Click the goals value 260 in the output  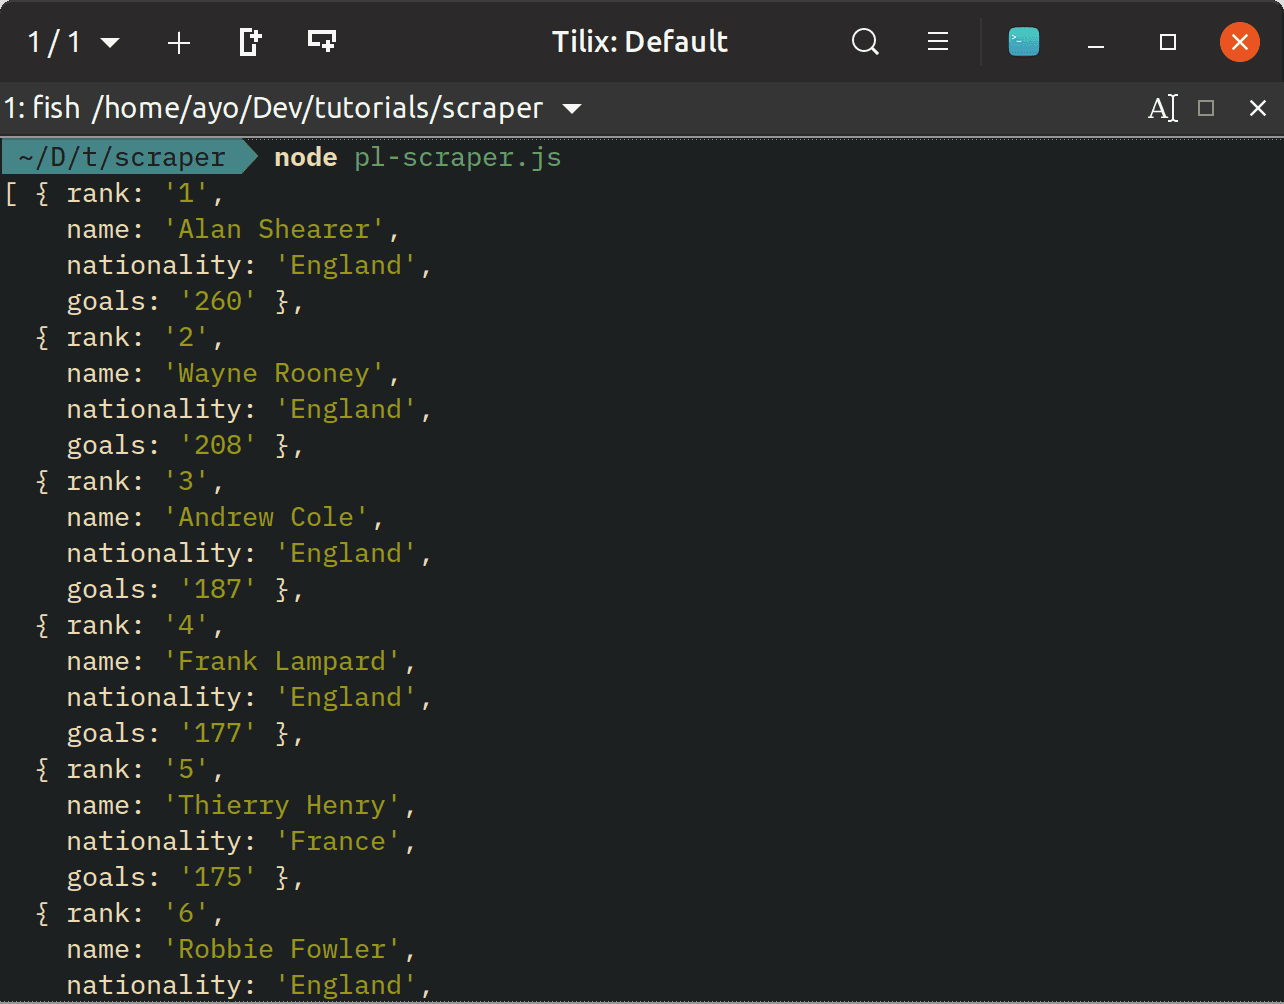(x=217, y=301)
